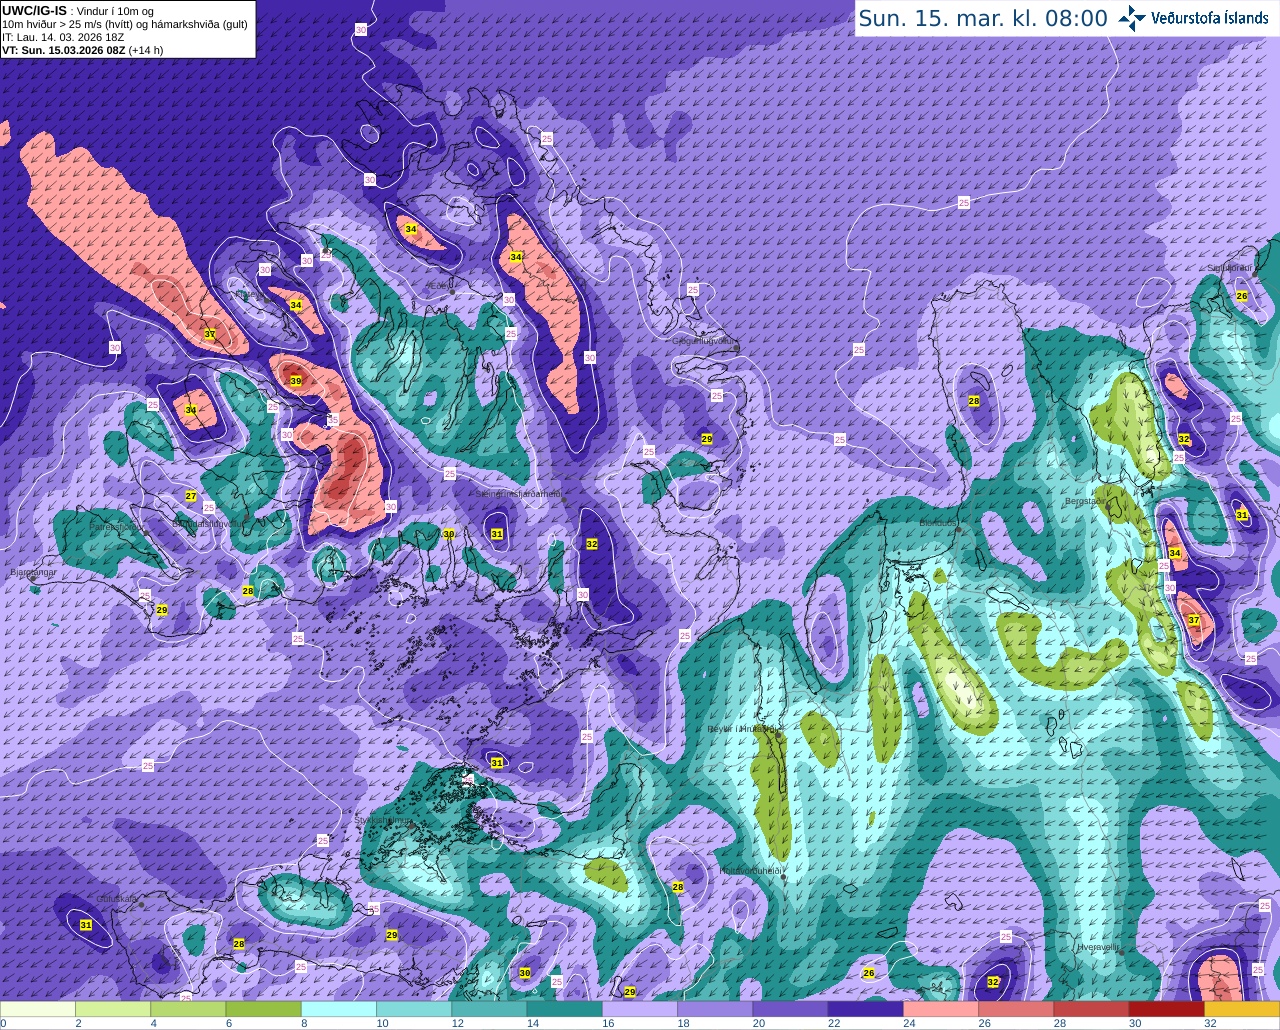Click the yellow gust label 29 below Gjögurflugvöllur
The image size is (1280, 1030).
(707, 439)
